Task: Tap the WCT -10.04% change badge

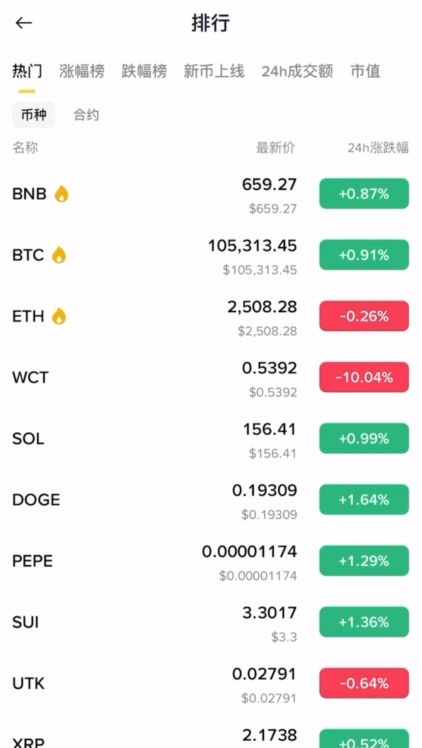Action: [x=364, y=377]
